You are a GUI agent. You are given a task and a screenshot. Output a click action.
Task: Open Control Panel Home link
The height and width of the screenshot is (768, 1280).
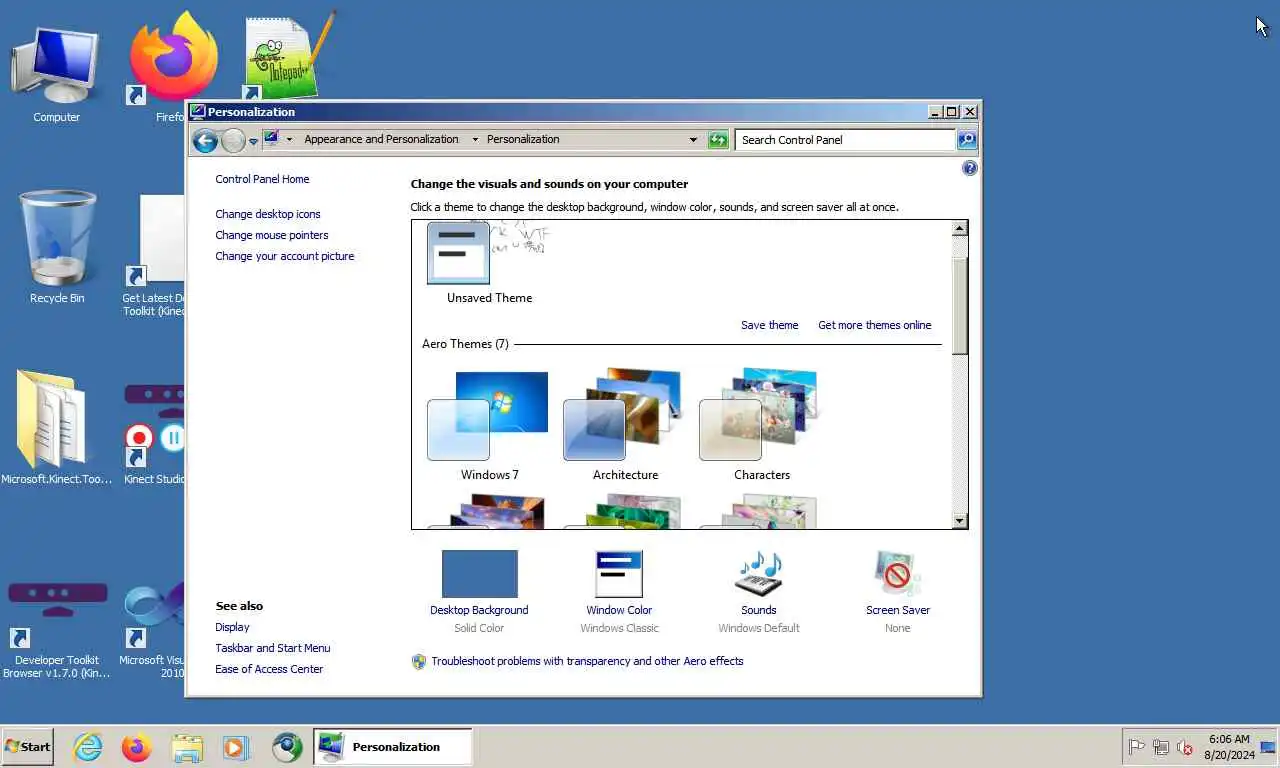pyautogui.click(x=262, y=179)
